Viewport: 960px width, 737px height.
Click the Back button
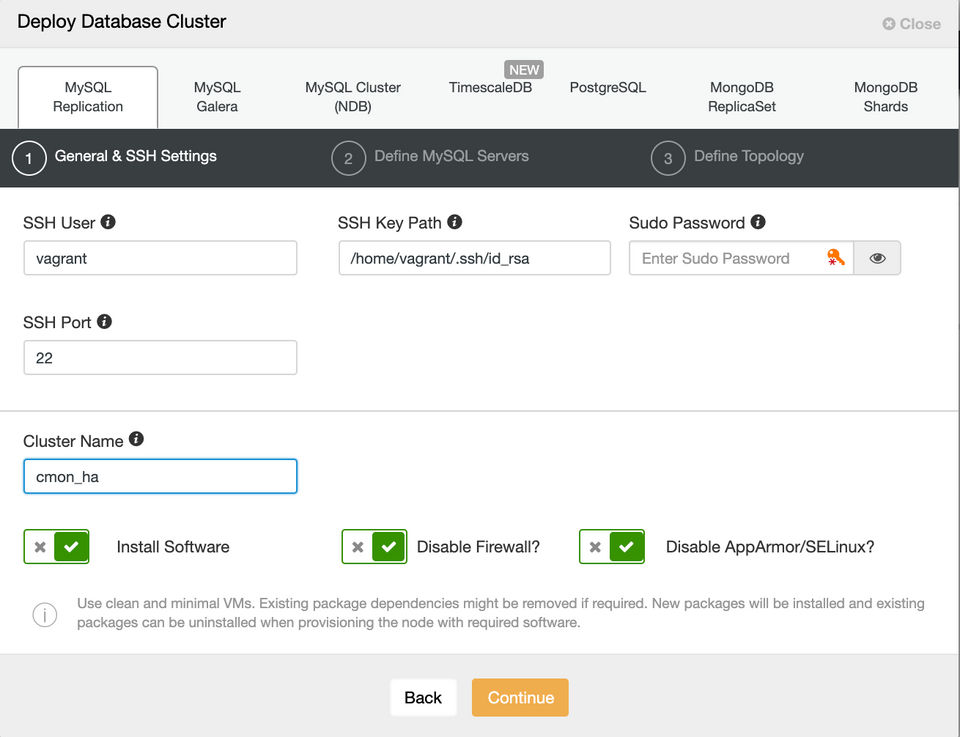(423, 698)
